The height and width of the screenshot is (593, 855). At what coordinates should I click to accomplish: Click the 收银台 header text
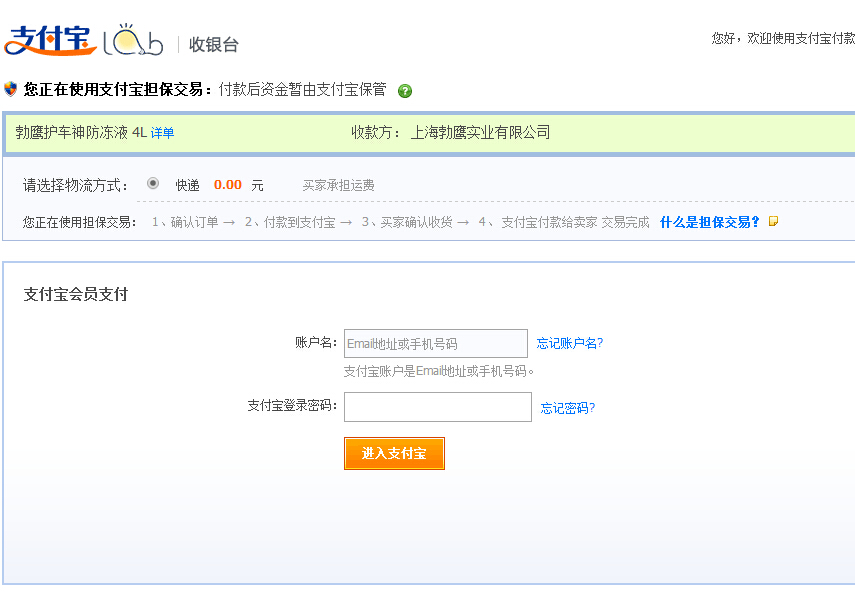214,44
